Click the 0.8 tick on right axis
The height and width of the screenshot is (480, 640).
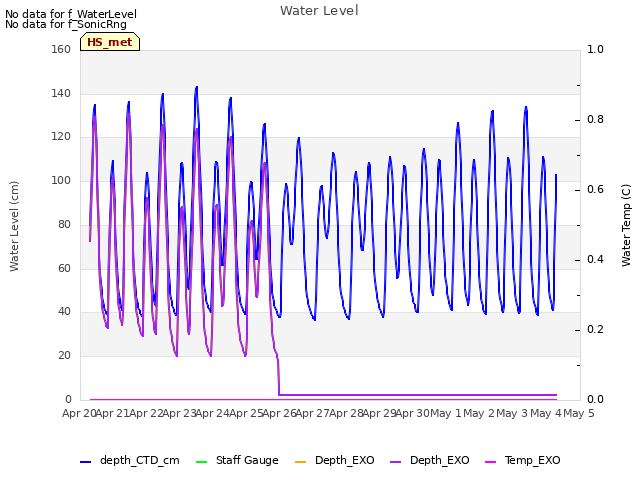595,120
